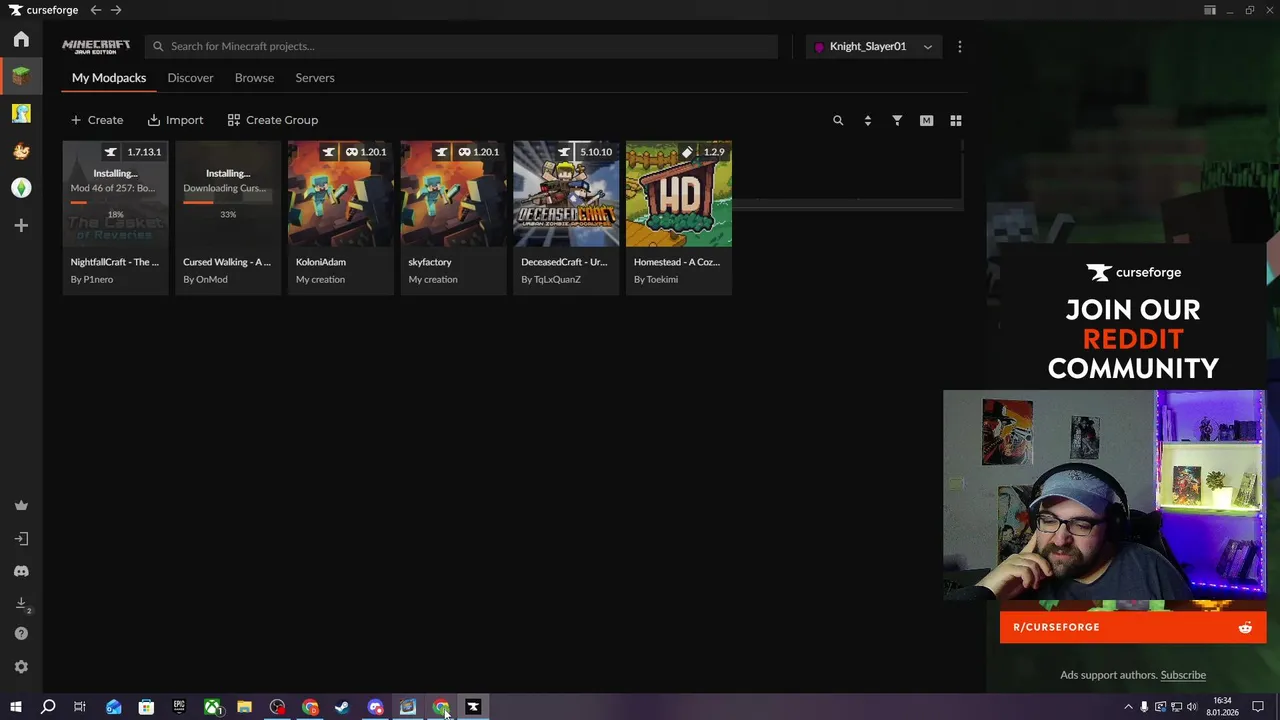Switch to grid view icon
1280x720 pixels.
(956, 120)
